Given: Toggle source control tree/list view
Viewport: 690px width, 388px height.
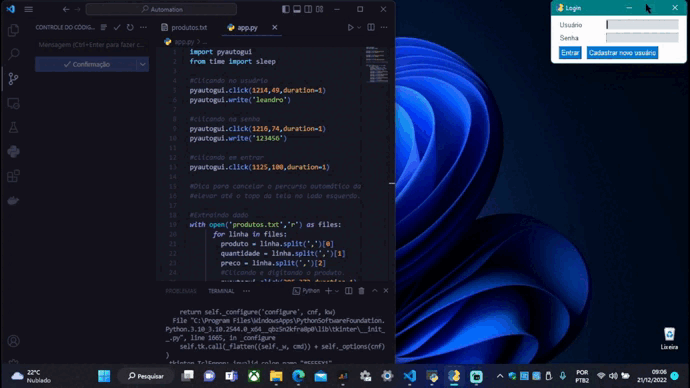Looking at the screenshot, I should [104, 27].
